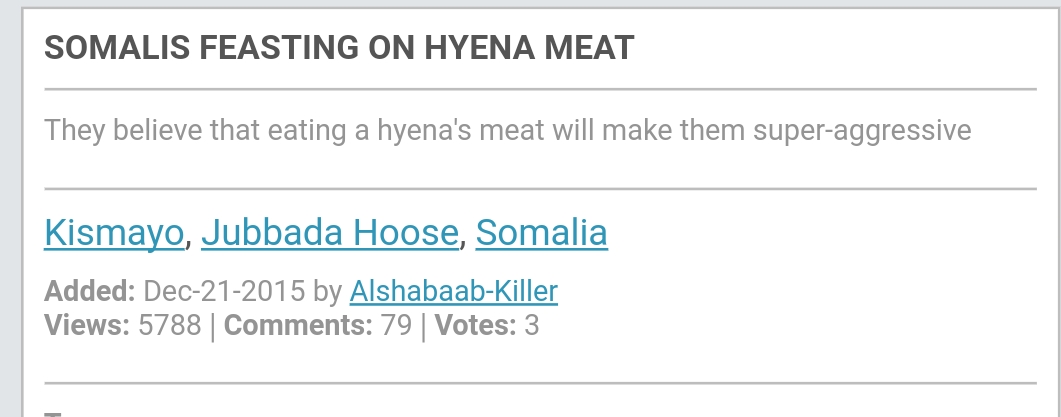The width and height of the screenshot is (1061, 417).
Task: Click the divider line under the Votes row
Action: tap(540, 383)
